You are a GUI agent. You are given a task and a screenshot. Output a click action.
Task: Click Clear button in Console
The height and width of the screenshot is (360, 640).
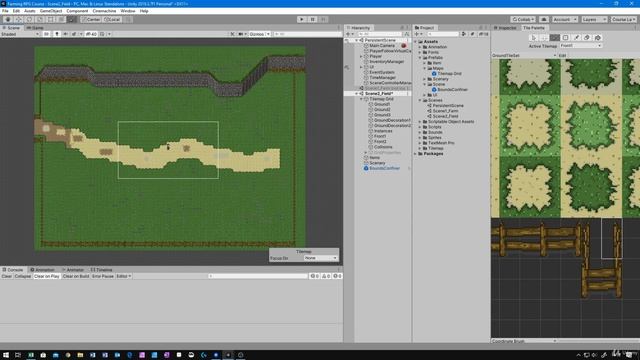pos(7,276)
